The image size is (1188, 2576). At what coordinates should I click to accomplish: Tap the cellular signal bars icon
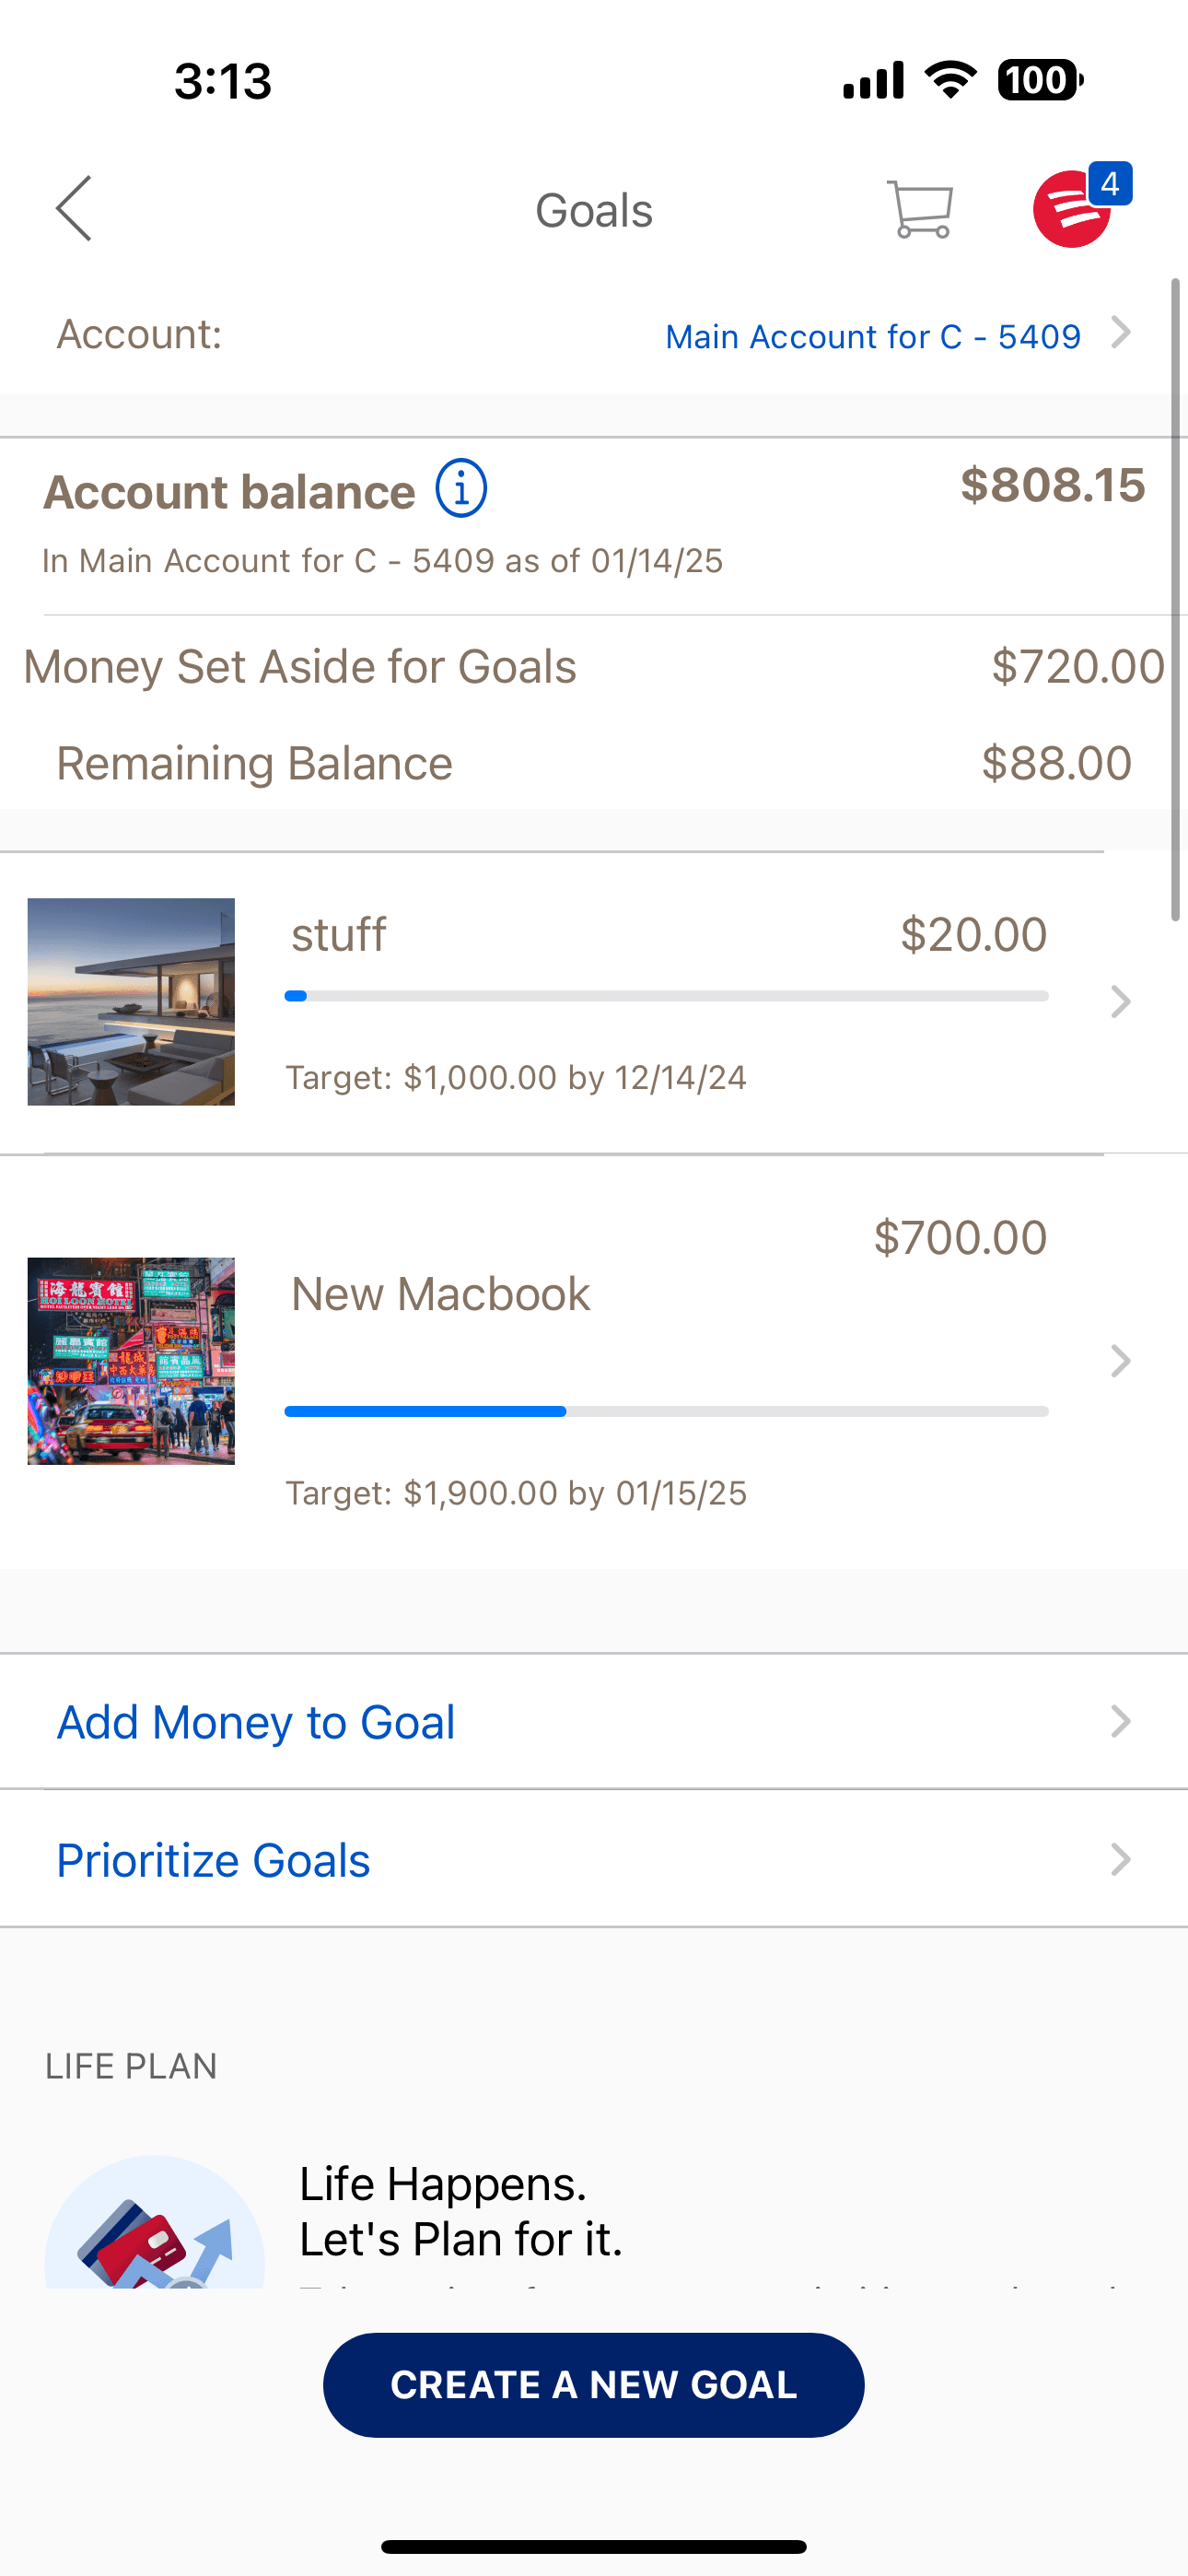point(873,80)
